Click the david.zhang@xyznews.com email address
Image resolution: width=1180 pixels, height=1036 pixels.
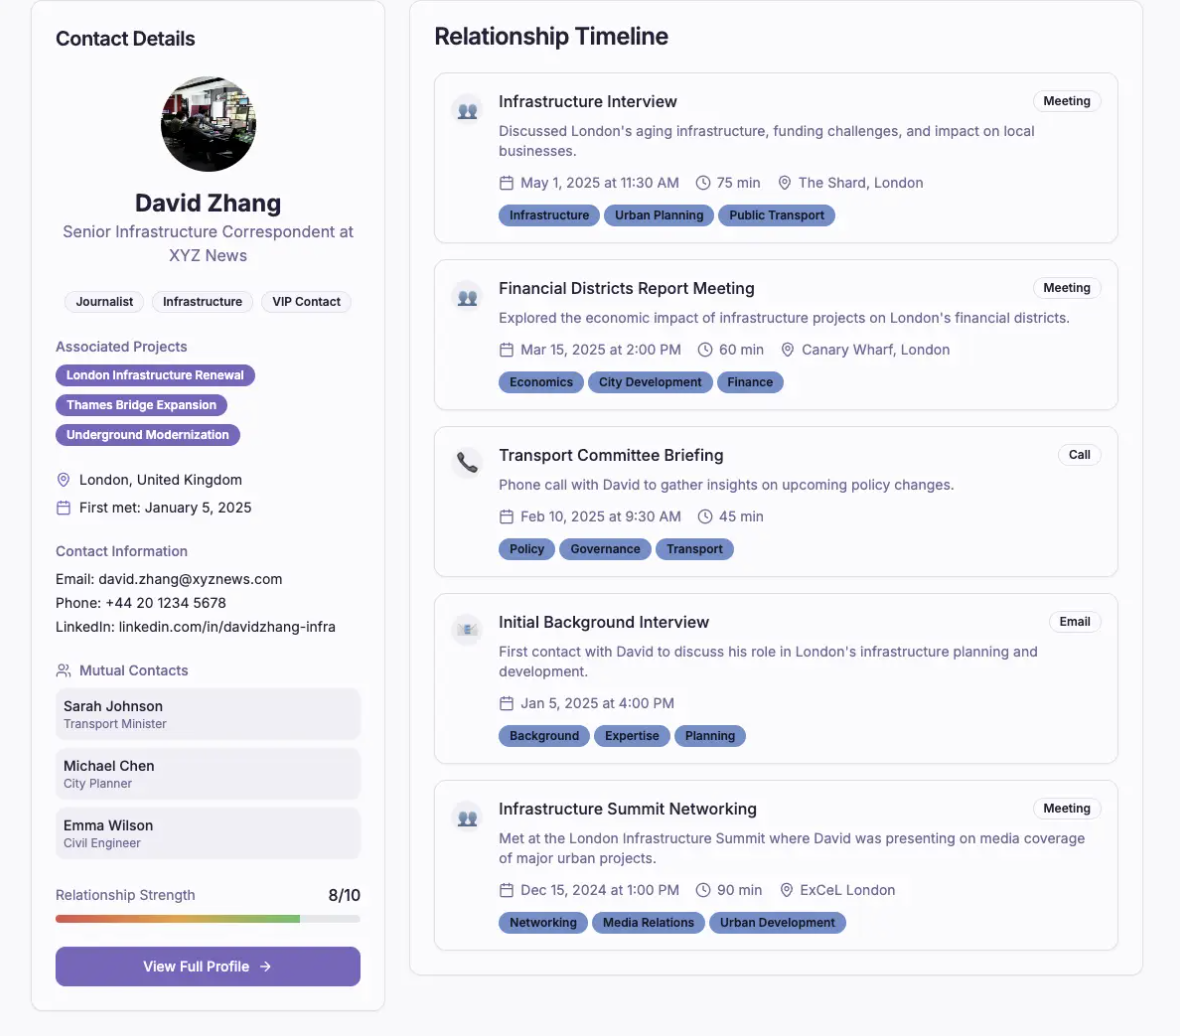tap(190, 579)
